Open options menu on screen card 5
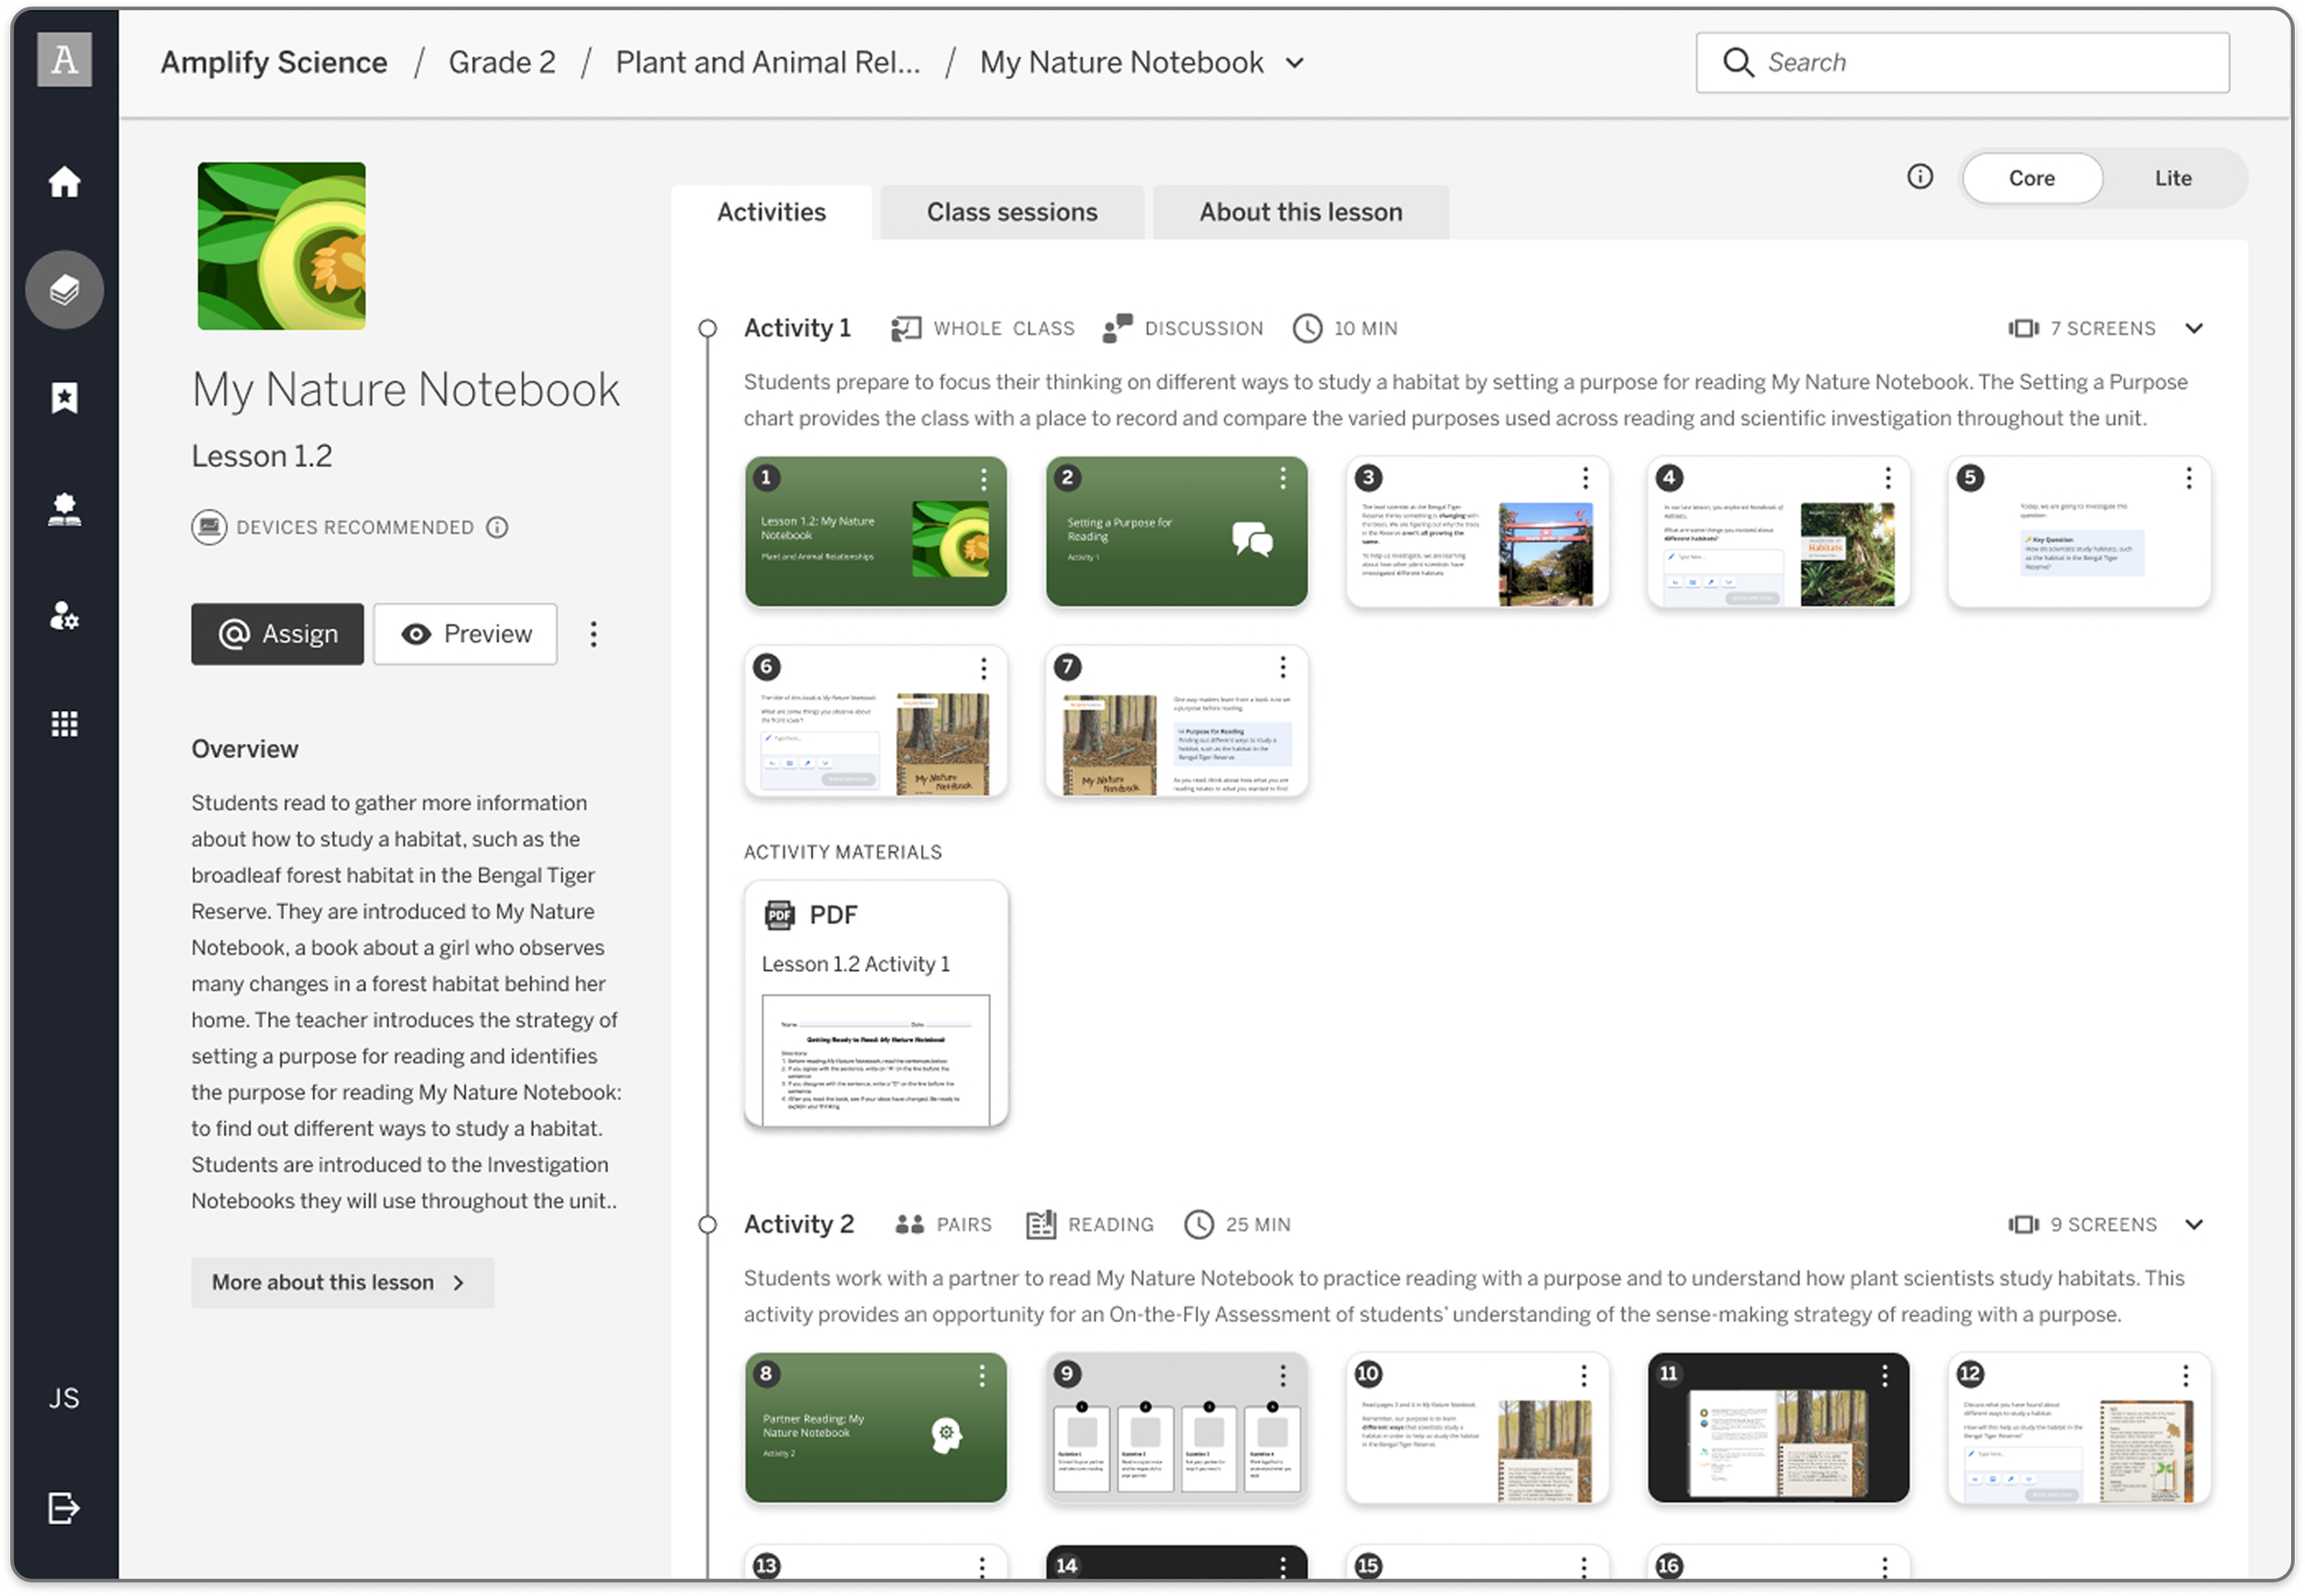 [2189, 479]
